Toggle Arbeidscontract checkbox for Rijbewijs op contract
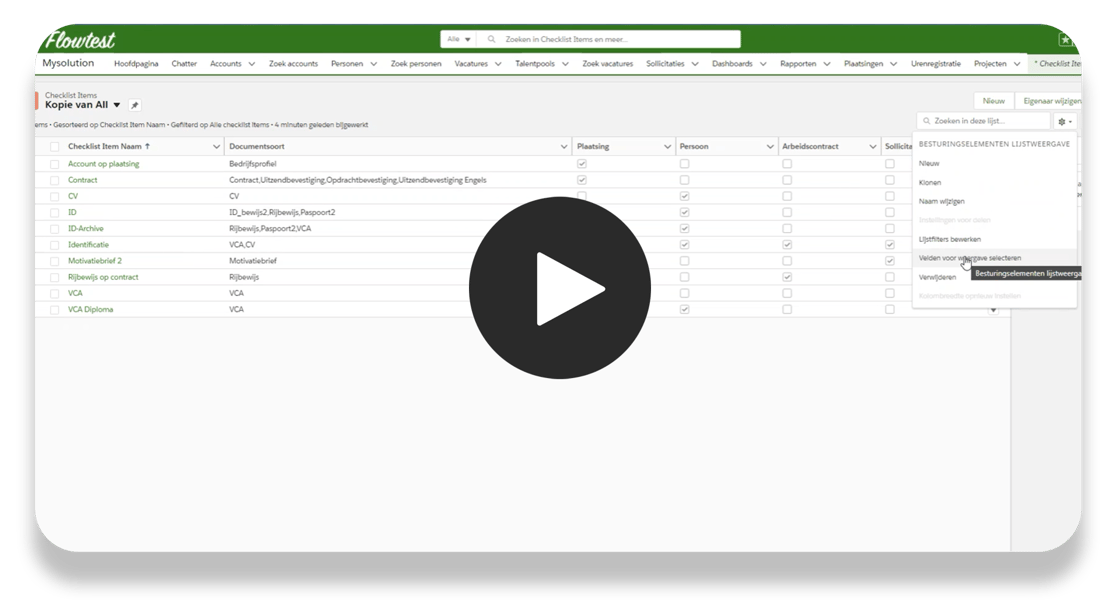 click(787, 277)
